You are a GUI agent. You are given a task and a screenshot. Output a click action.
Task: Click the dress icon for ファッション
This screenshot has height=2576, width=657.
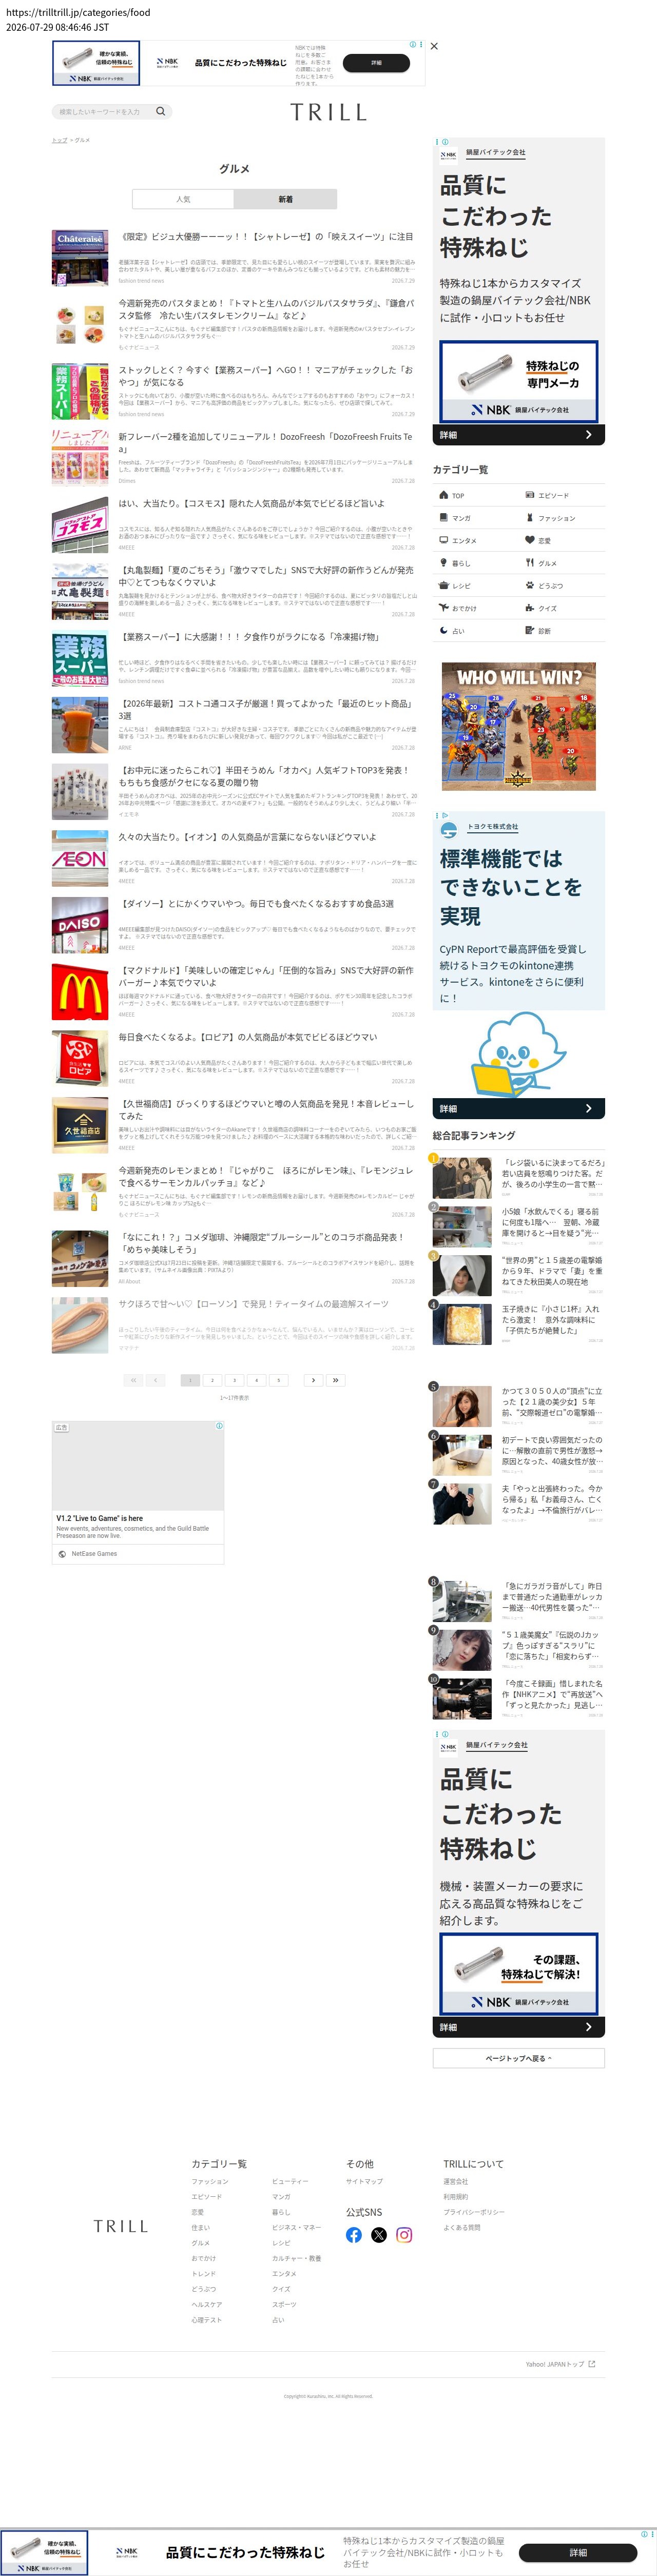(530, 518)
